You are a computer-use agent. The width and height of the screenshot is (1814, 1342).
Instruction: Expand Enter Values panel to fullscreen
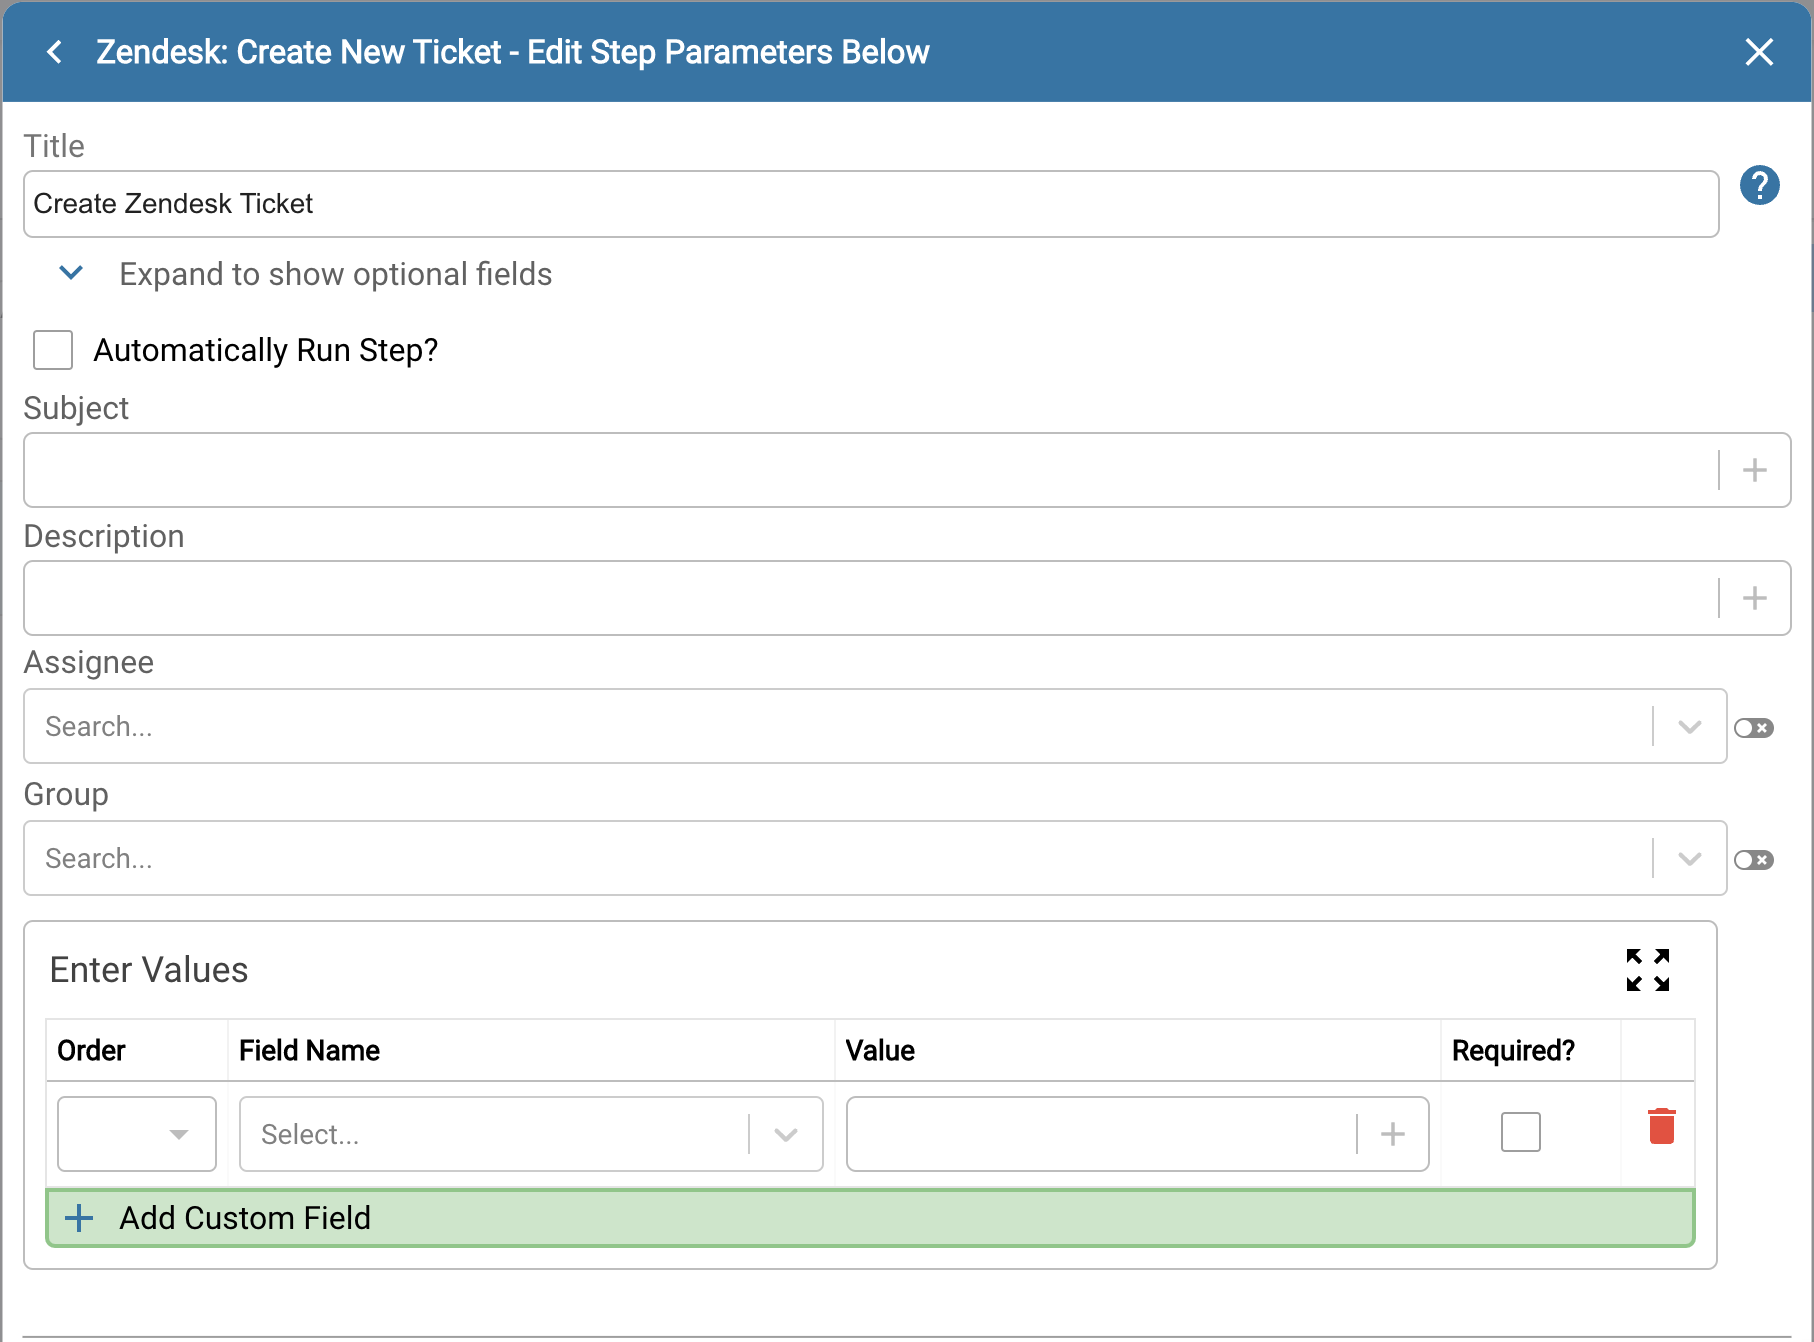1648,970
